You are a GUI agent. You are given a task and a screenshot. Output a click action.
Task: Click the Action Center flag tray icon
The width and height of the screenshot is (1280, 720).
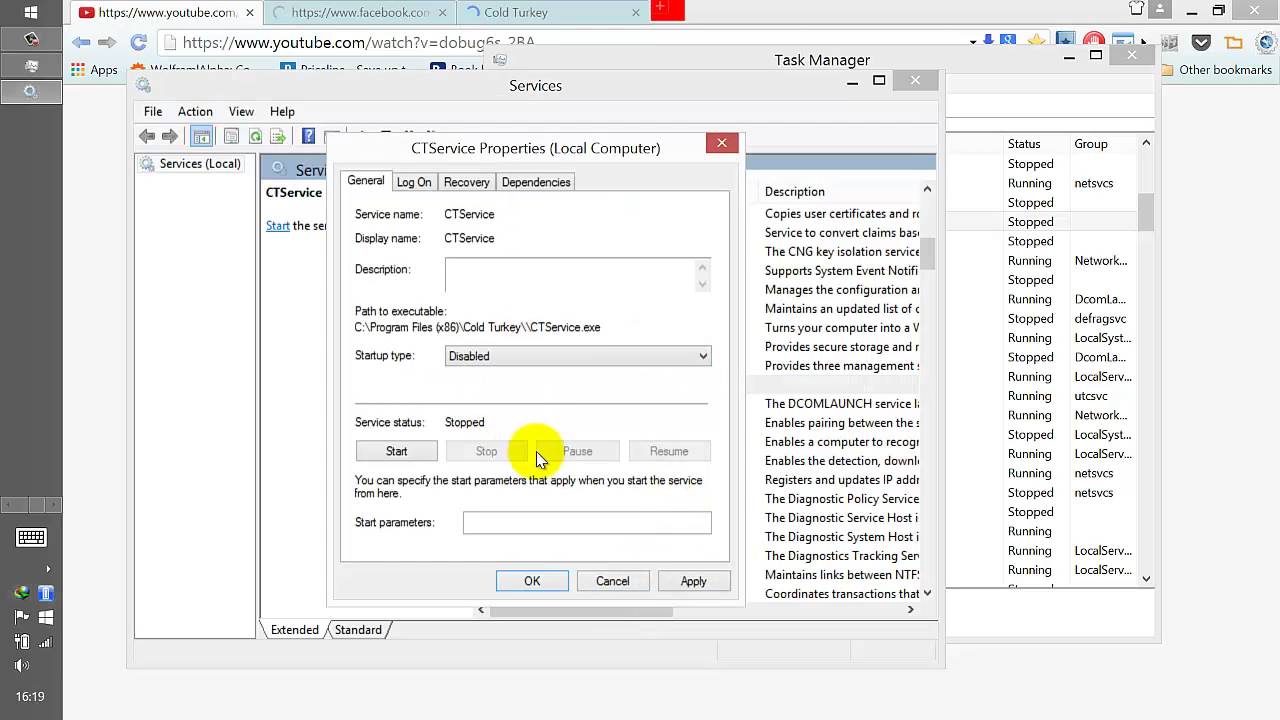21,617
